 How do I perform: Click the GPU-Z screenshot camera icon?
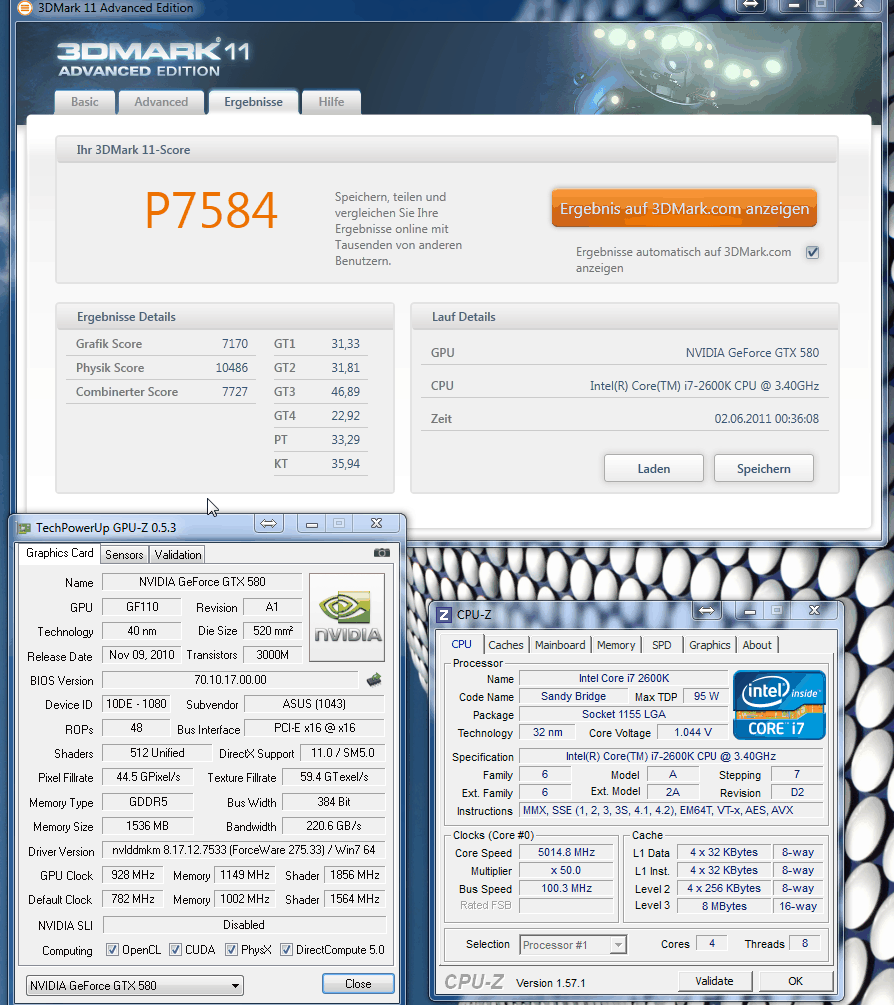tap(381, 552)
